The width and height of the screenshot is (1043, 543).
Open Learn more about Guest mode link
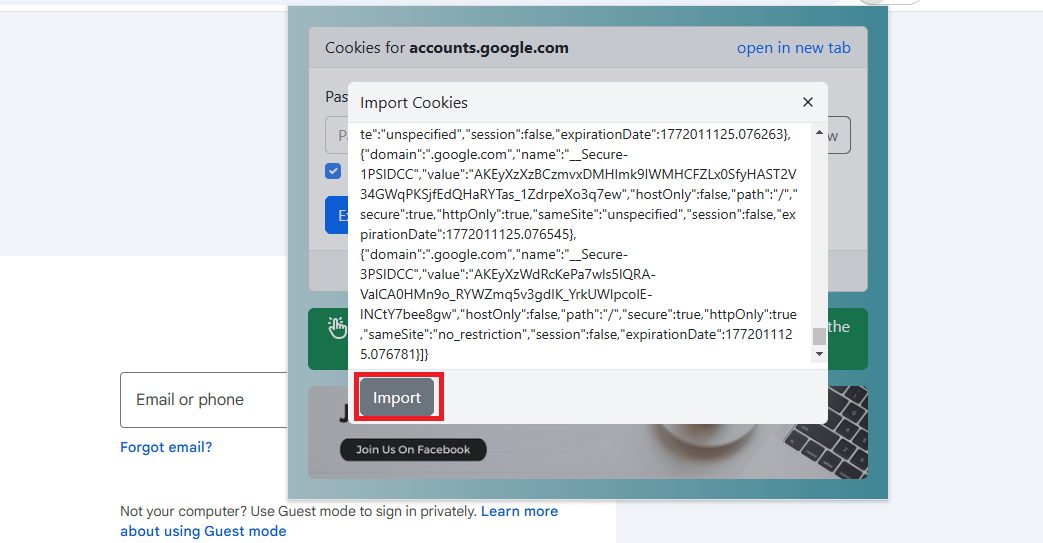tap(339, 521)
